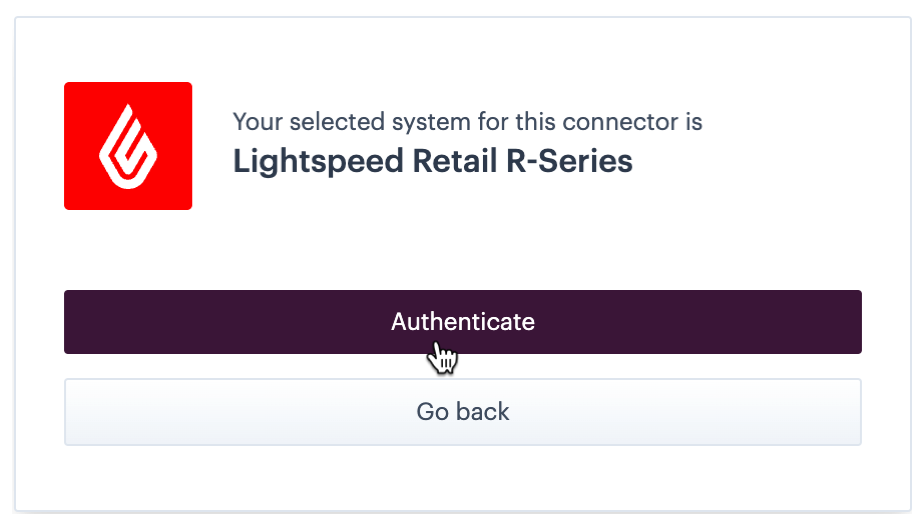Return to previous step via Go back
Image resolution: width=922 pixels, height=532 pixels.
(x=462, y=412)
